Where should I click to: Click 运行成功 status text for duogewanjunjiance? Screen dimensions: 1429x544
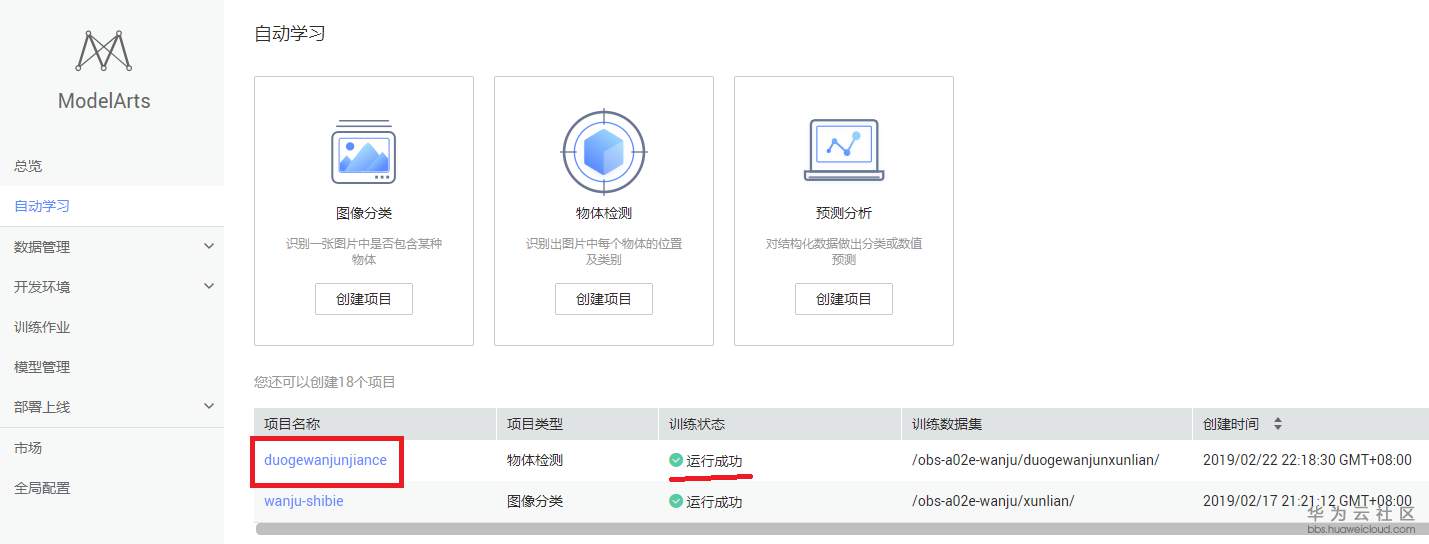tap(715, 461)
